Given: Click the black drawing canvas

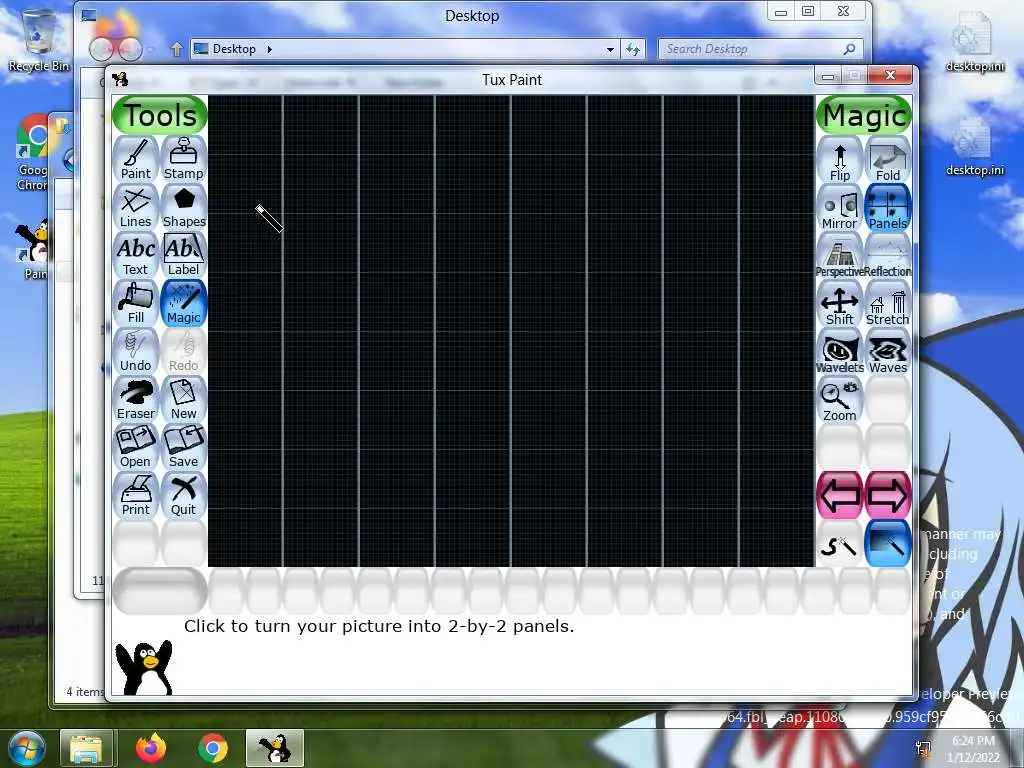Looking at the screenshot, I should click(511, 331).
